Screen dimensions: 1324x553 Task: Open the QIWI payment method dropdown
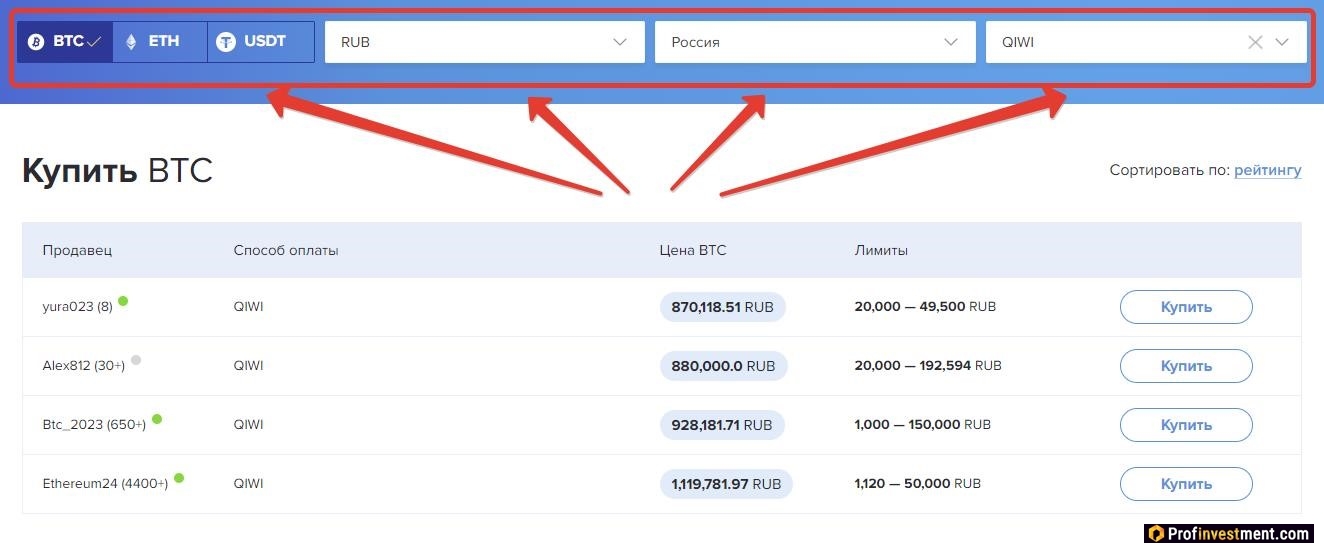1146,42
